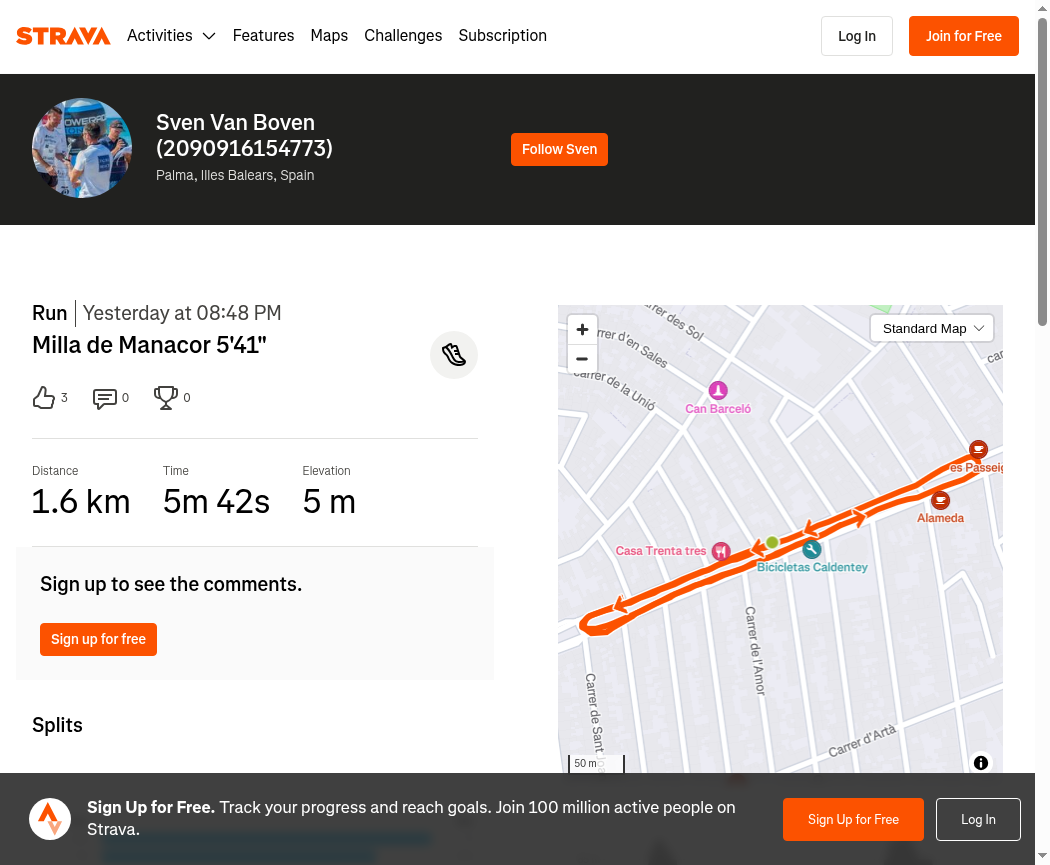
Task: Log in from the top navigation bar
Action: 857,36
